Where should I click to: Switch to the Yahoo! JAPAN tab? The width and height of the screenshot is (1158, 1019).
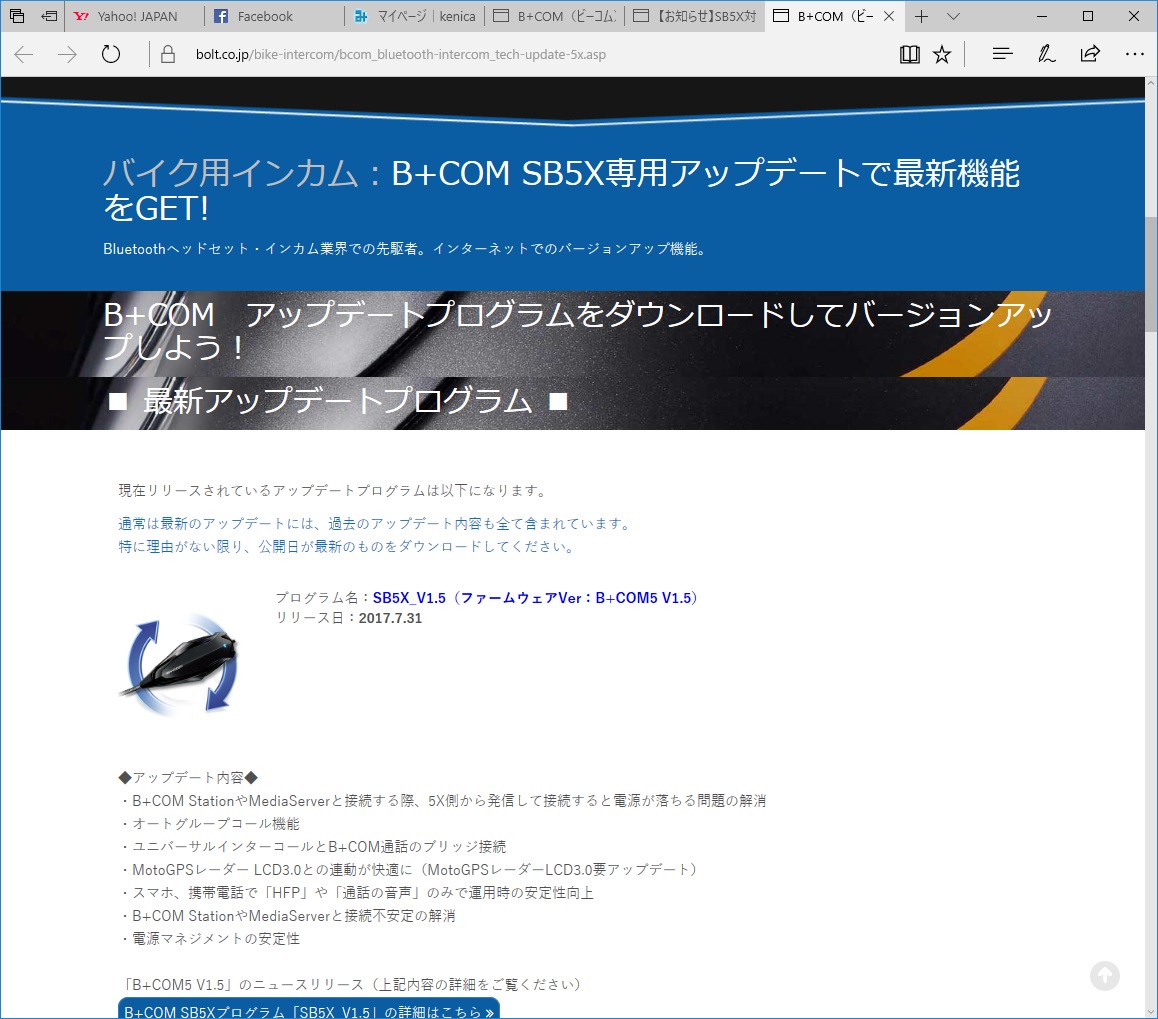point(134,16)
